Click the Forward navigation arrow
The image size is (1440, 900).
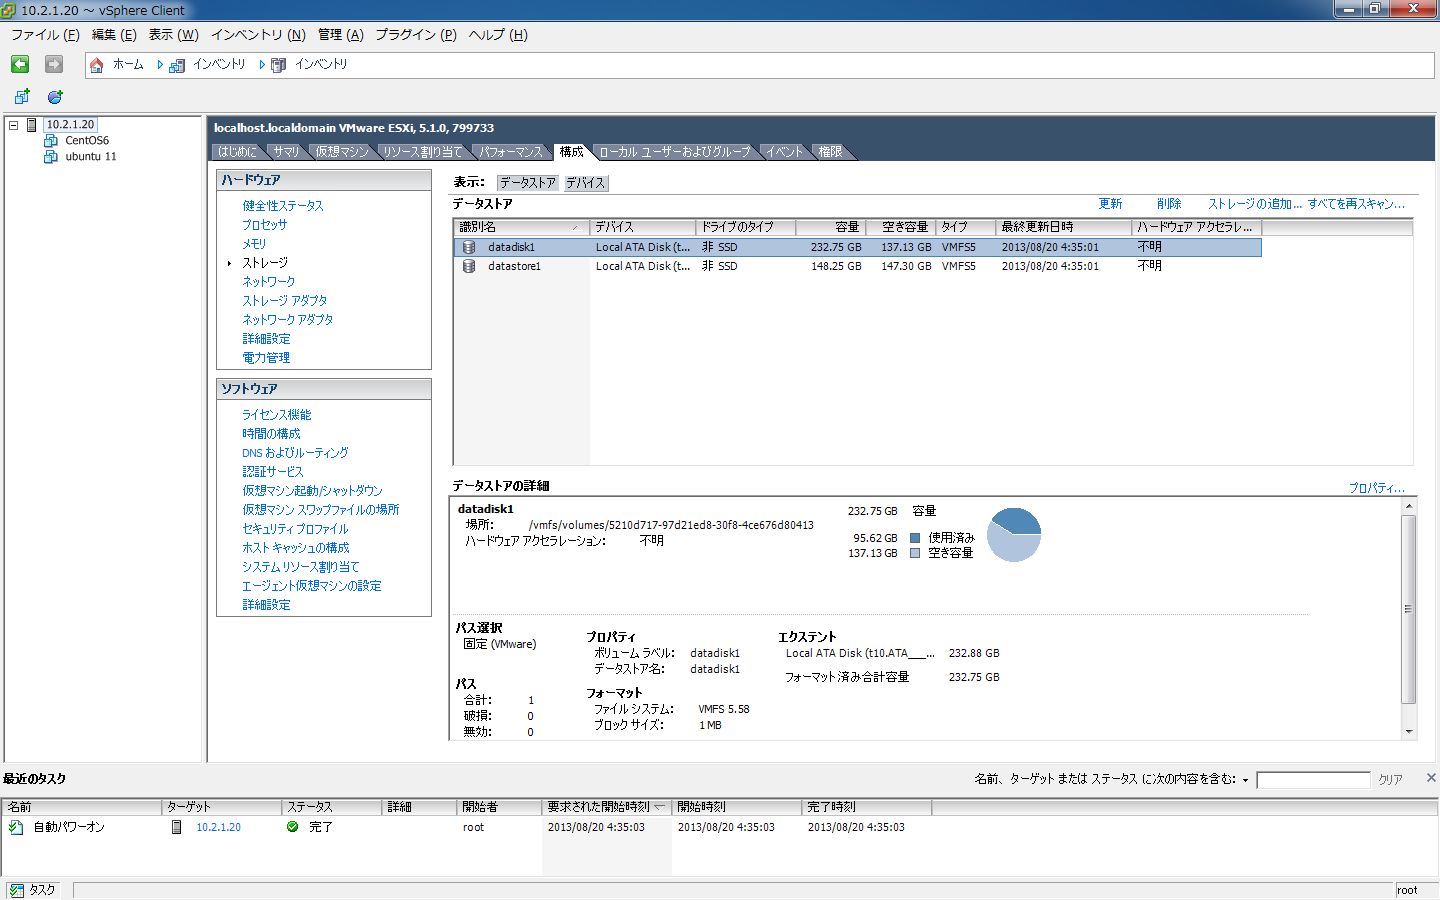click(54, 64)
